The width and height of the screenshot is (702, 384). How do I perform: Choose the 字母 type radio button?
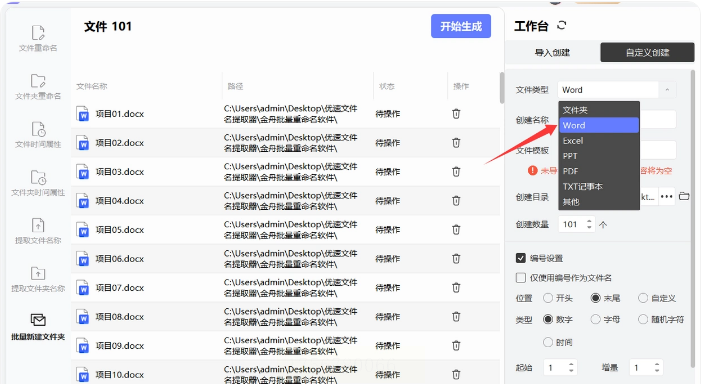point(595,319)
